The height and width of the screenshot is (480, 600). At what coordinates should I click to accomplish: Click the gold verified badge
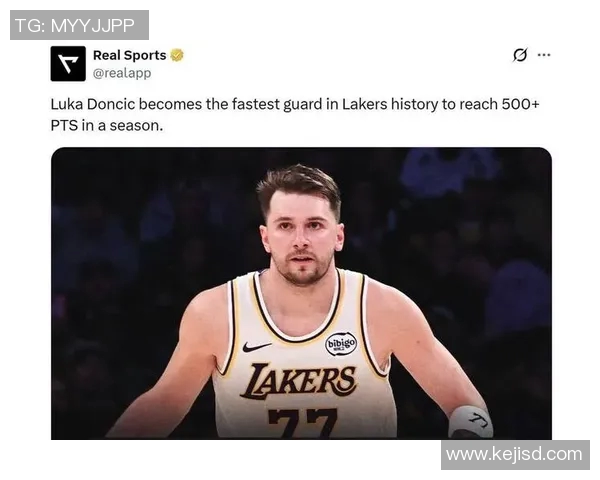tap(177, 55)
